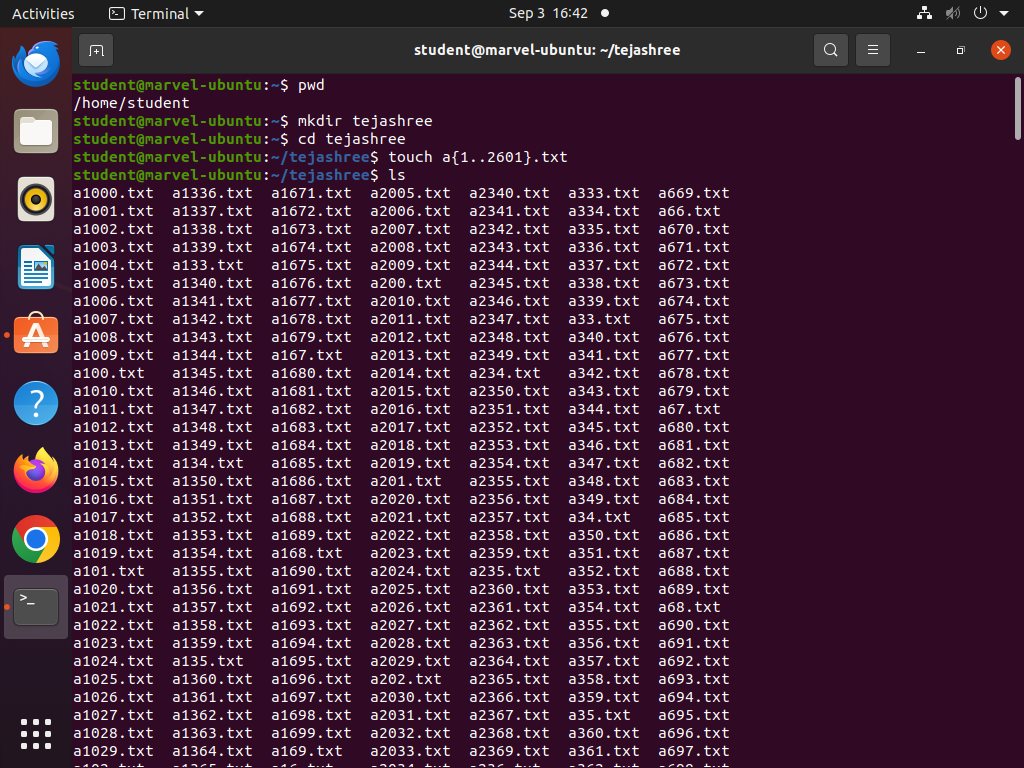Open a new terminal tab
This screenshot has width=1024, height=768.
click(x=96, y=50)
